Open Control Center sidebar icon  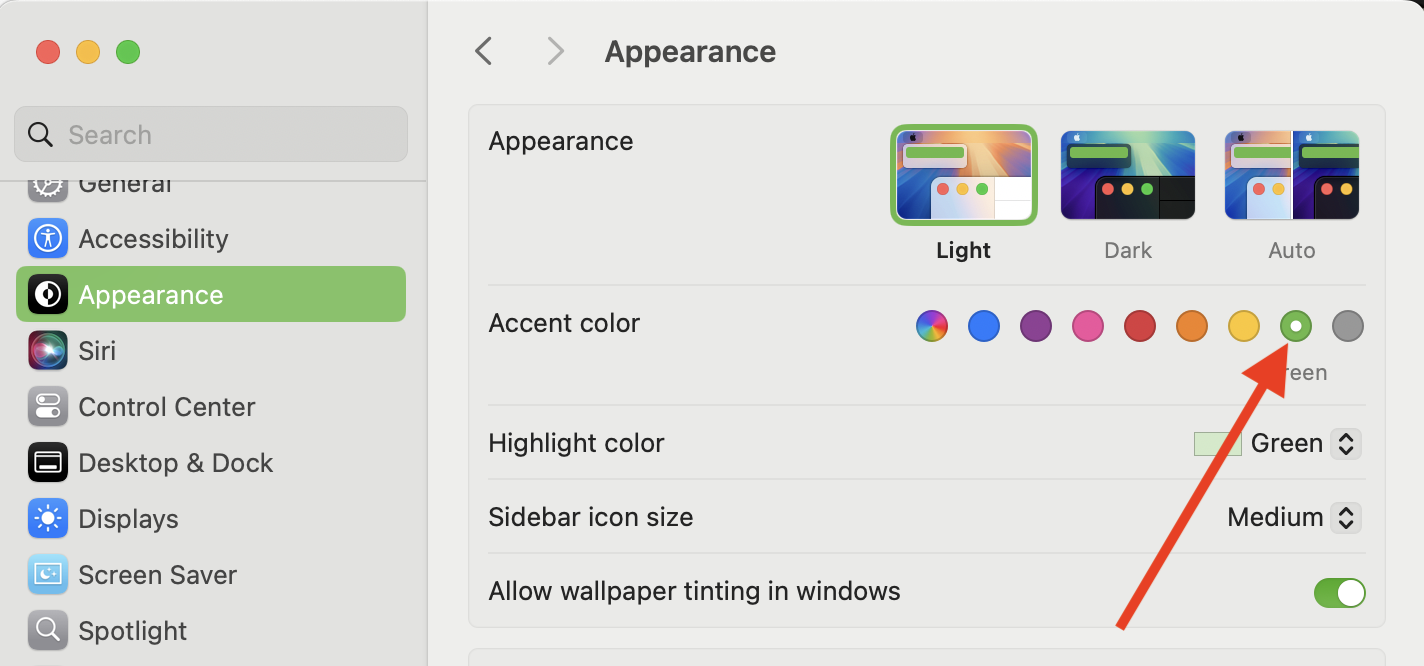click(x=48, y=407)
